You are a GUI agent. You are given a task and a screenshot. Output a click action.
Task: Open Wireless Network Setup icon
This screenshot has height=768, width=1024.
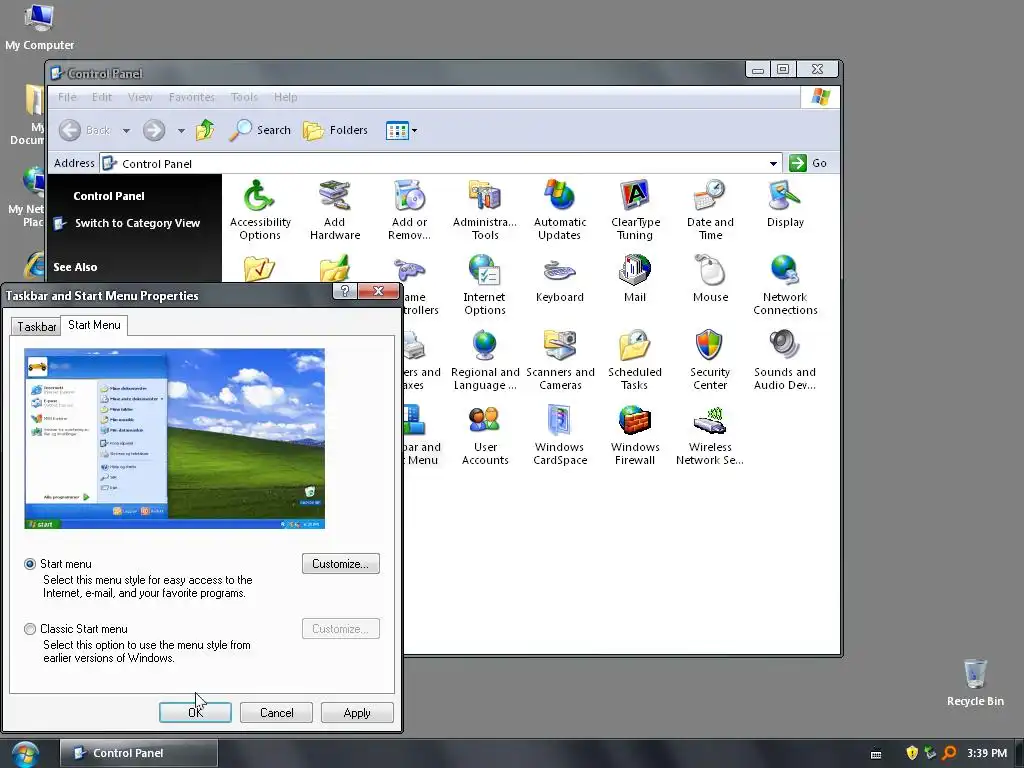710,435
